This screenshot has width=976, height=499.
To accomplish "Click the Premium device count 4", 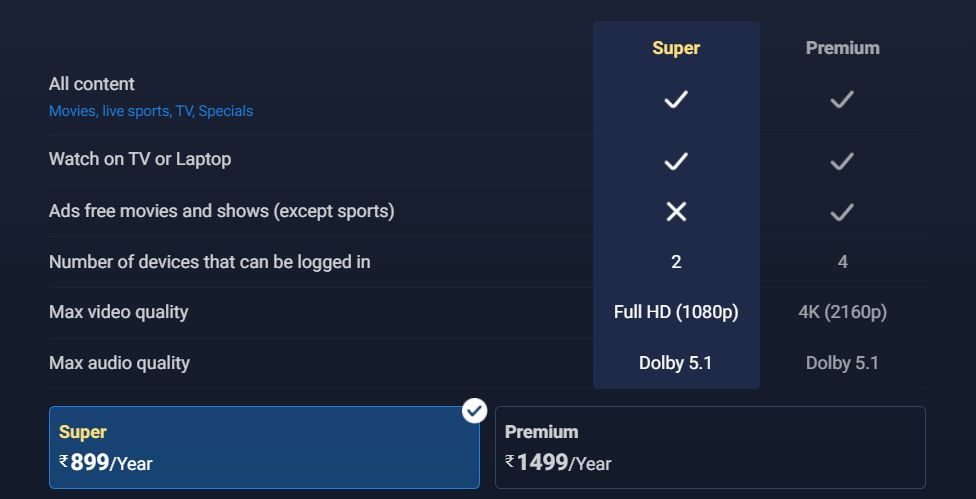I will [842, 262].
